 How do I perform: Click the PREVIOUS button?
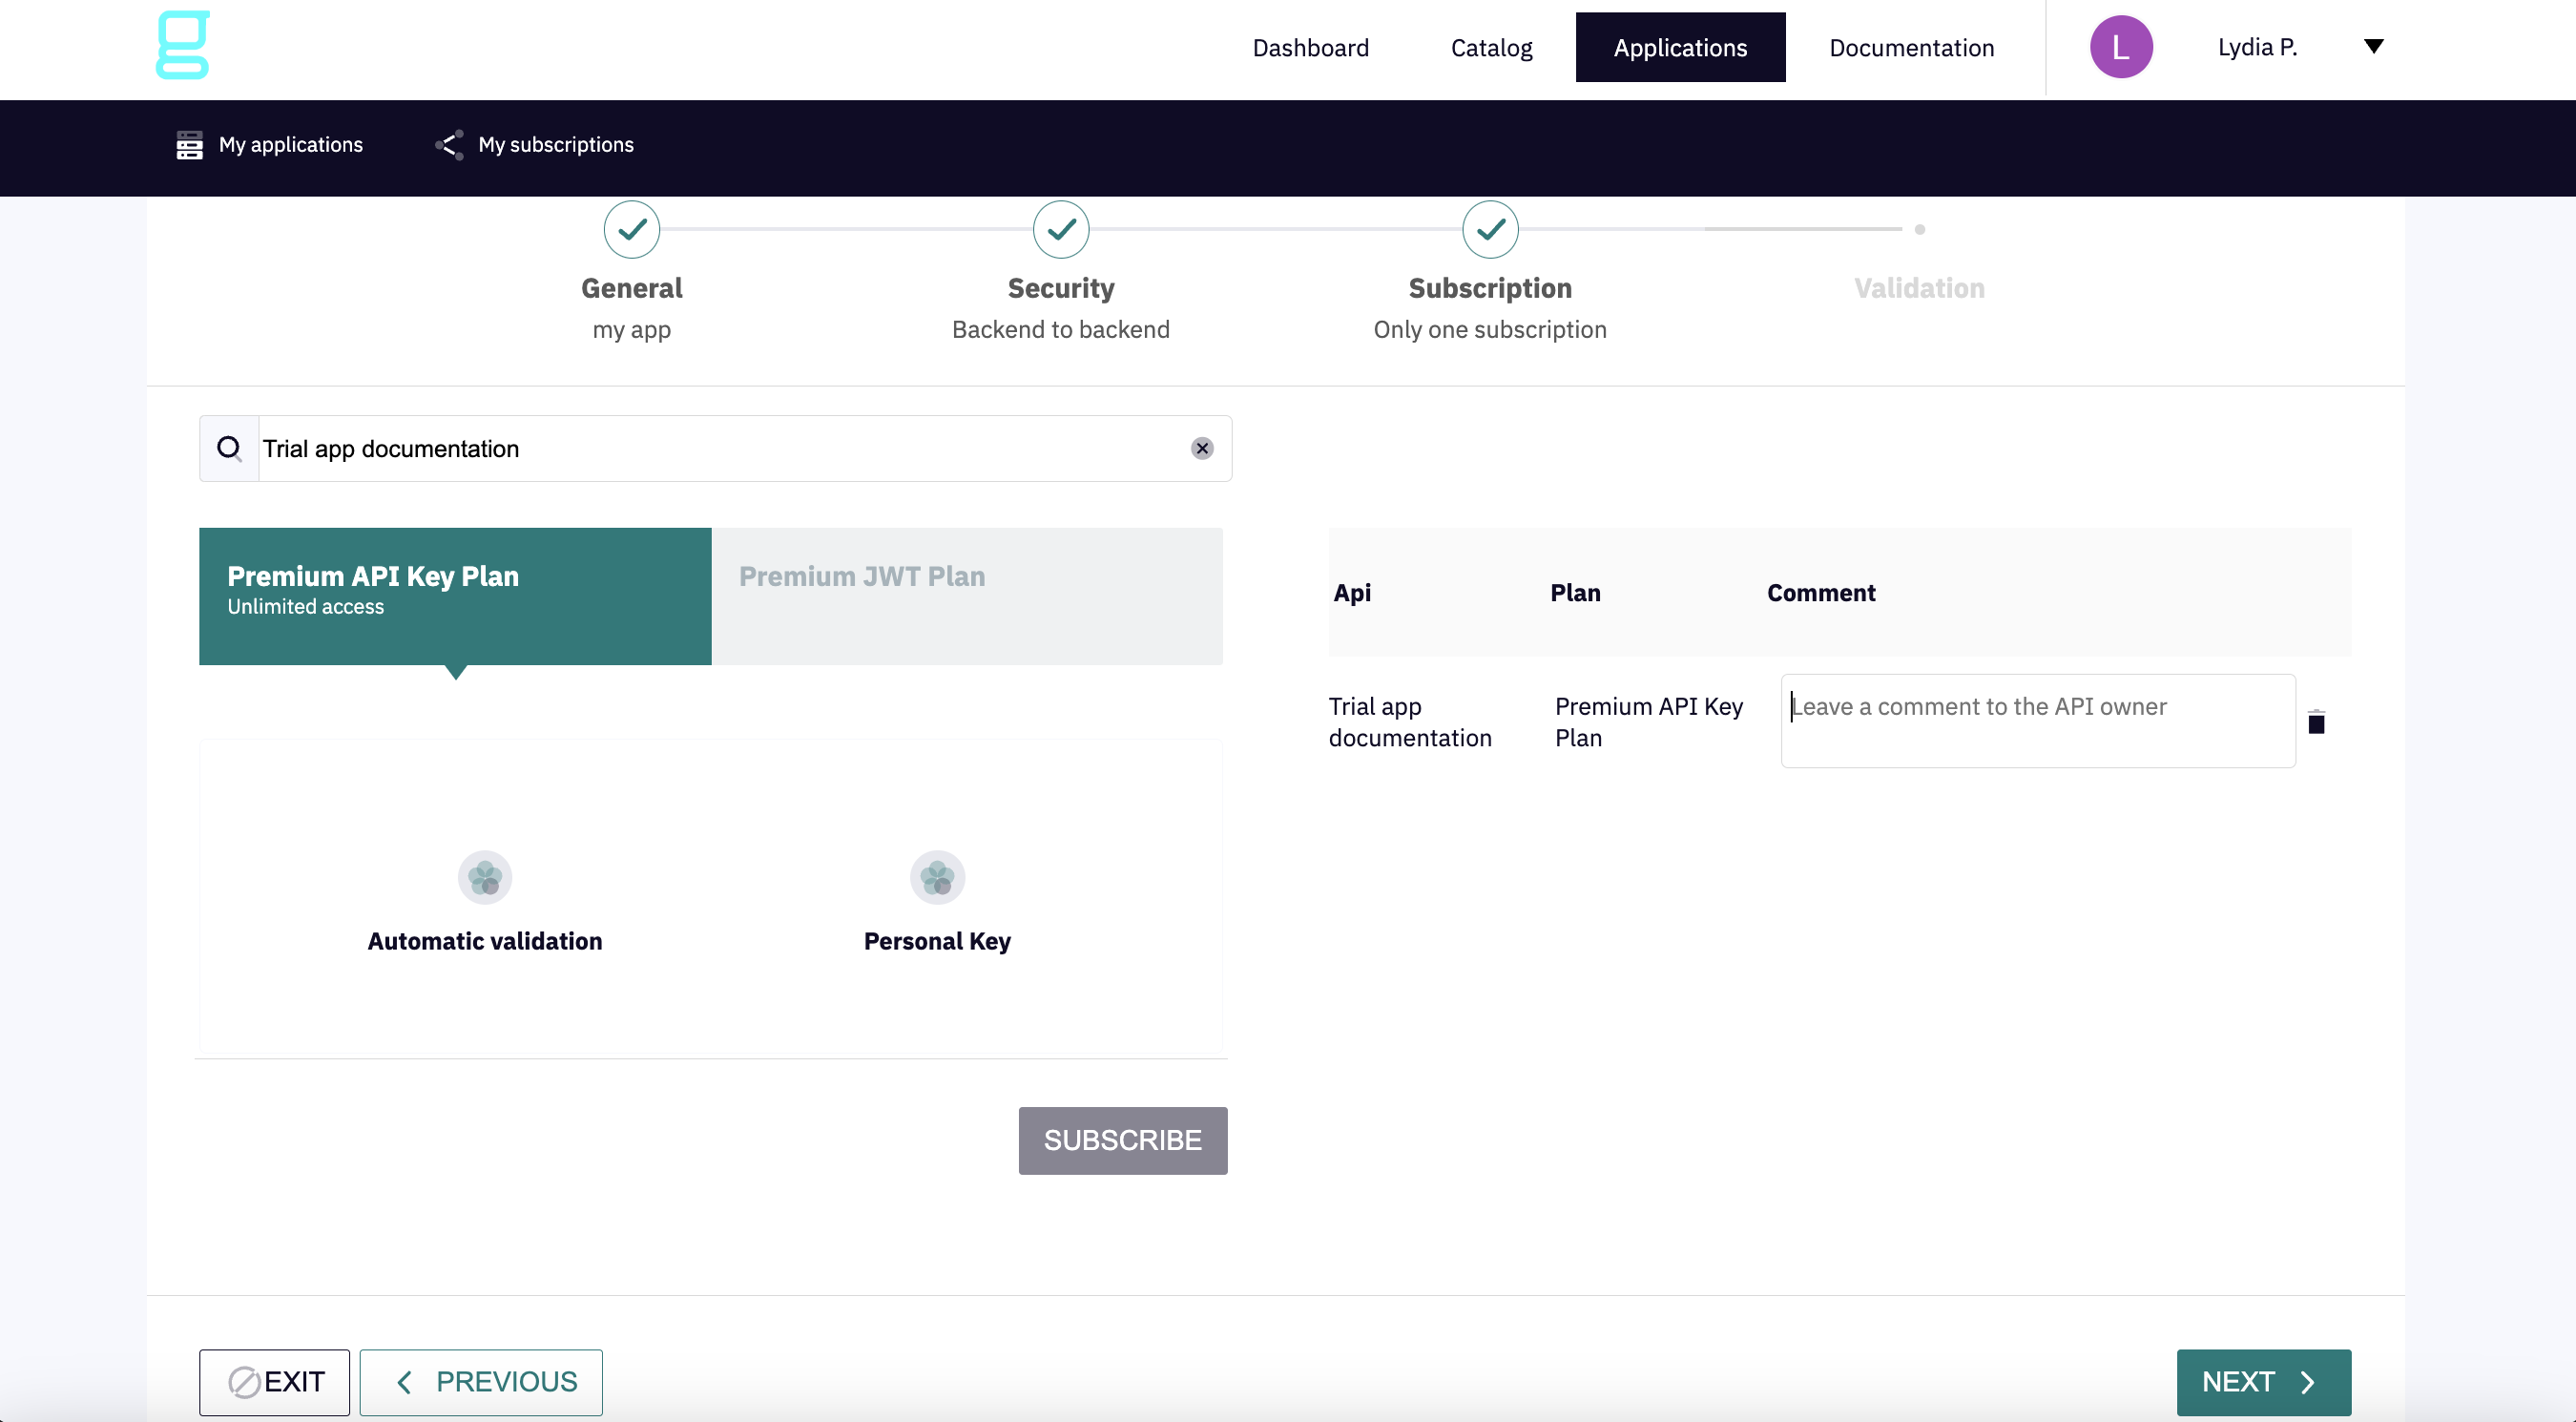pyautogui.click(x=481, y=1381)
